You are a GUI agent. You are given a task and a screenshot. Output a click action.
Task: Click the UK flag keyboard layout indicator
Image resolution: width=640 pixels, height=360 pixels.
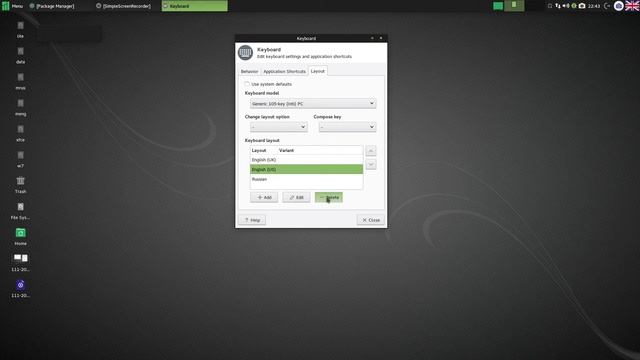click(x=632, y=6)
